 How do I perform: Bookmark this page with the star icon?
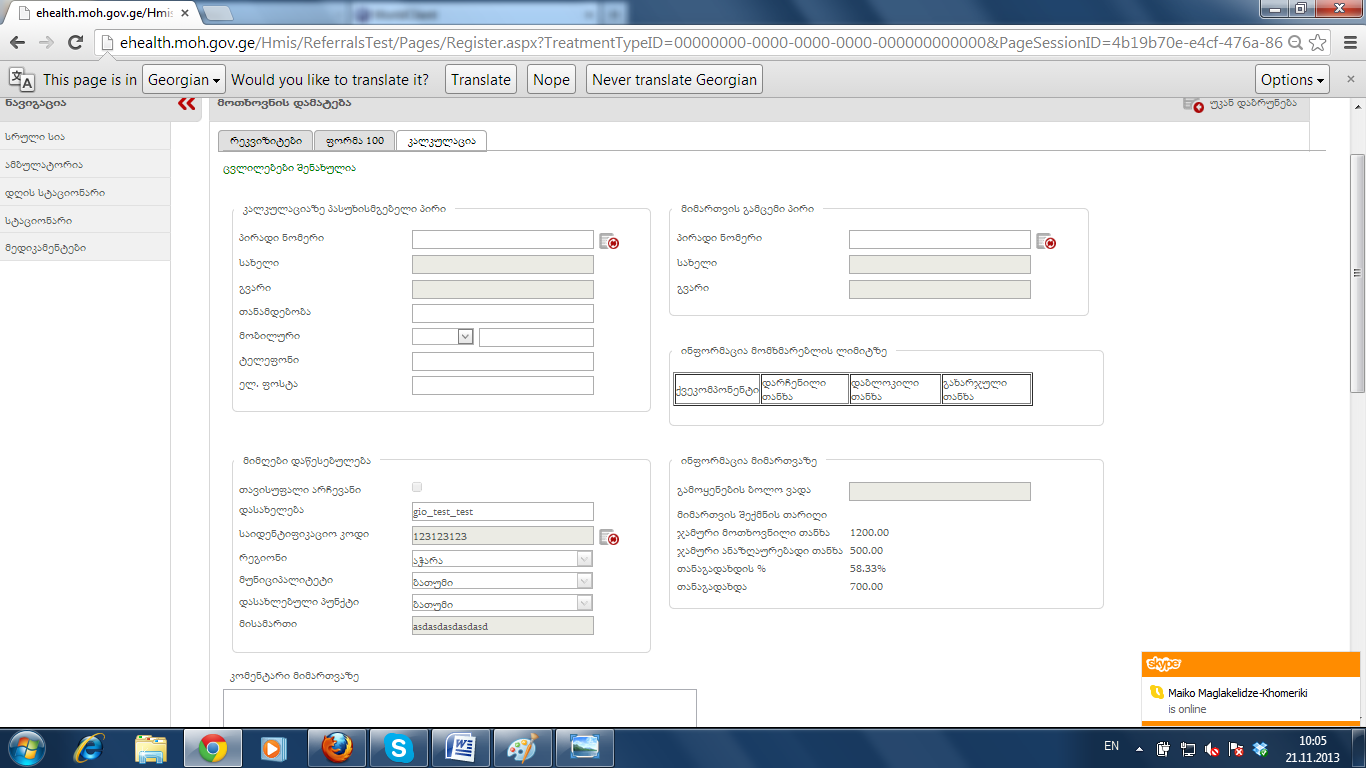(1318, 42)
